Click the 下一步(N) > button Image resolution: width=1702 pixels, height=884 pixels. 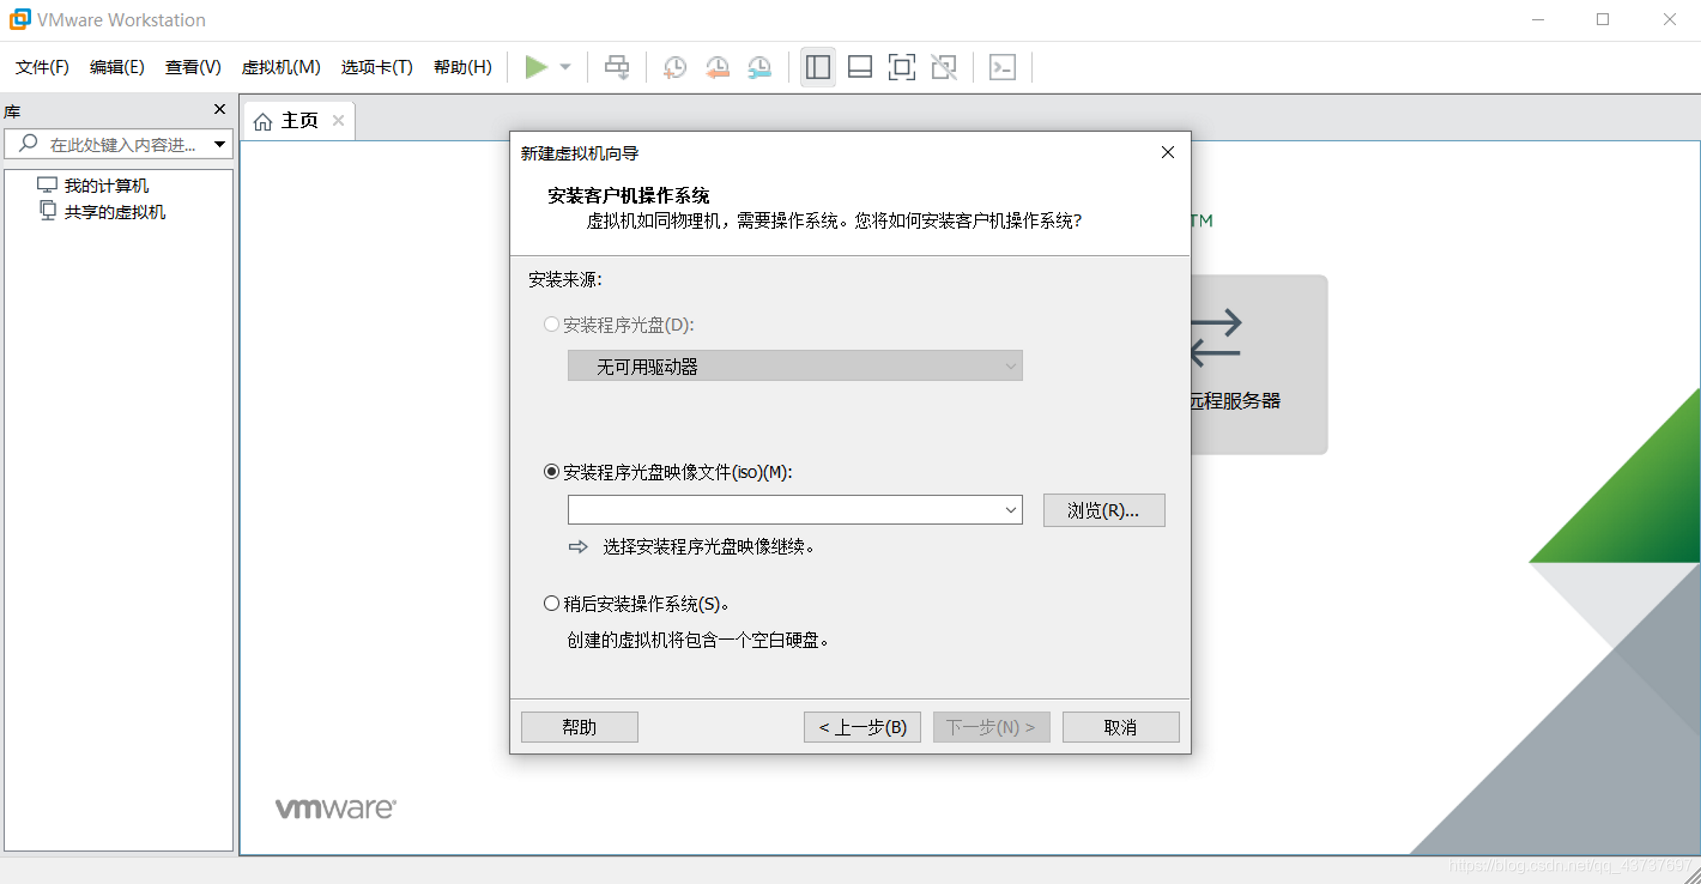(x=991, y=727)
